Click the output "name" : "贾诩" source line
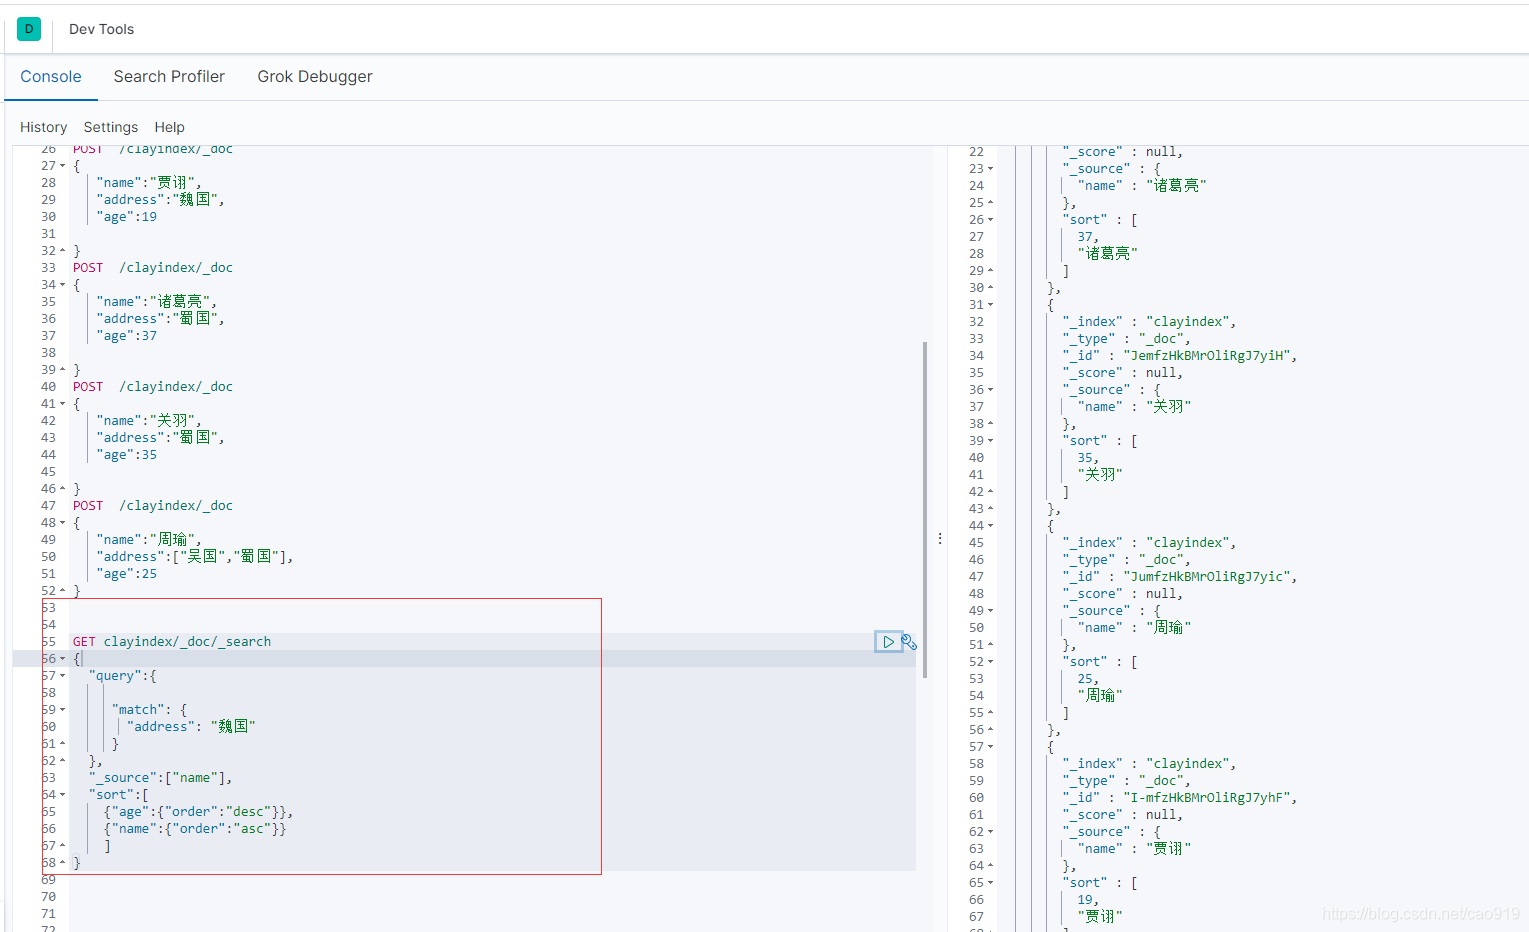The height and width of the screenshot is (932, 1529). (x=1134, y=849)
